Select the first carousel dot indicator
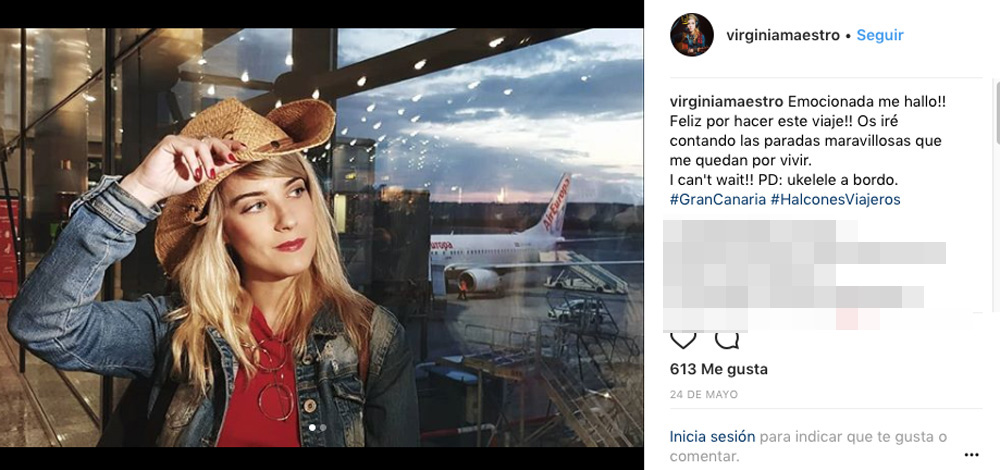 310,427
